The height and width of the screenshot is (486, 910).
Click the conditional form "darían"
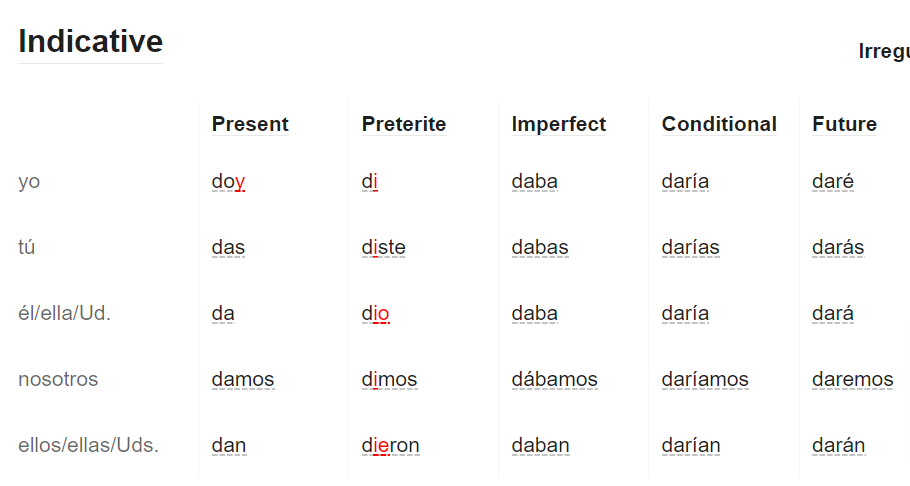tap(691, 446)
